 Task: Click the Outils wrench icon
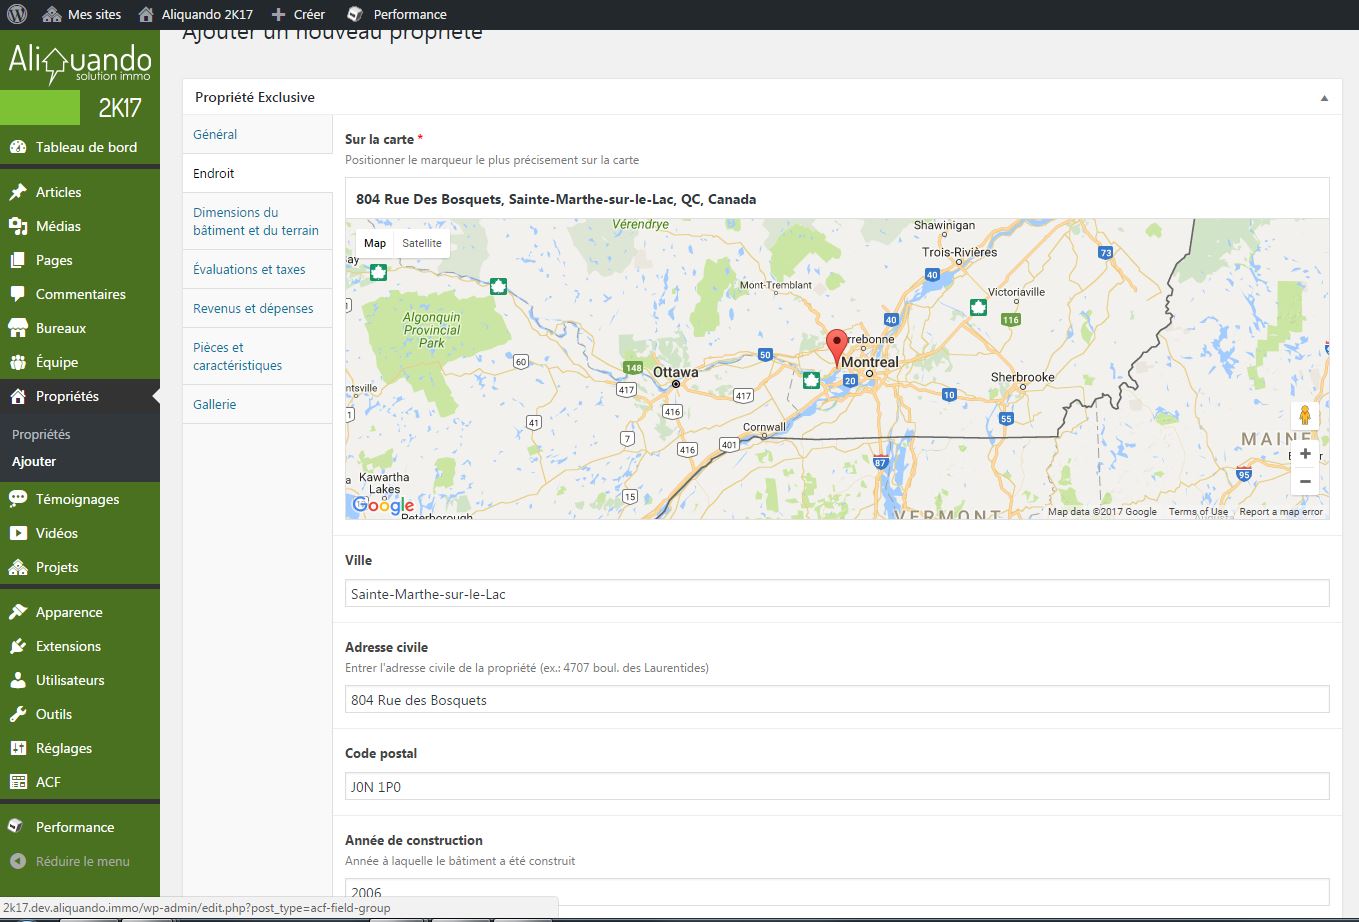click(x=18, y=714)
